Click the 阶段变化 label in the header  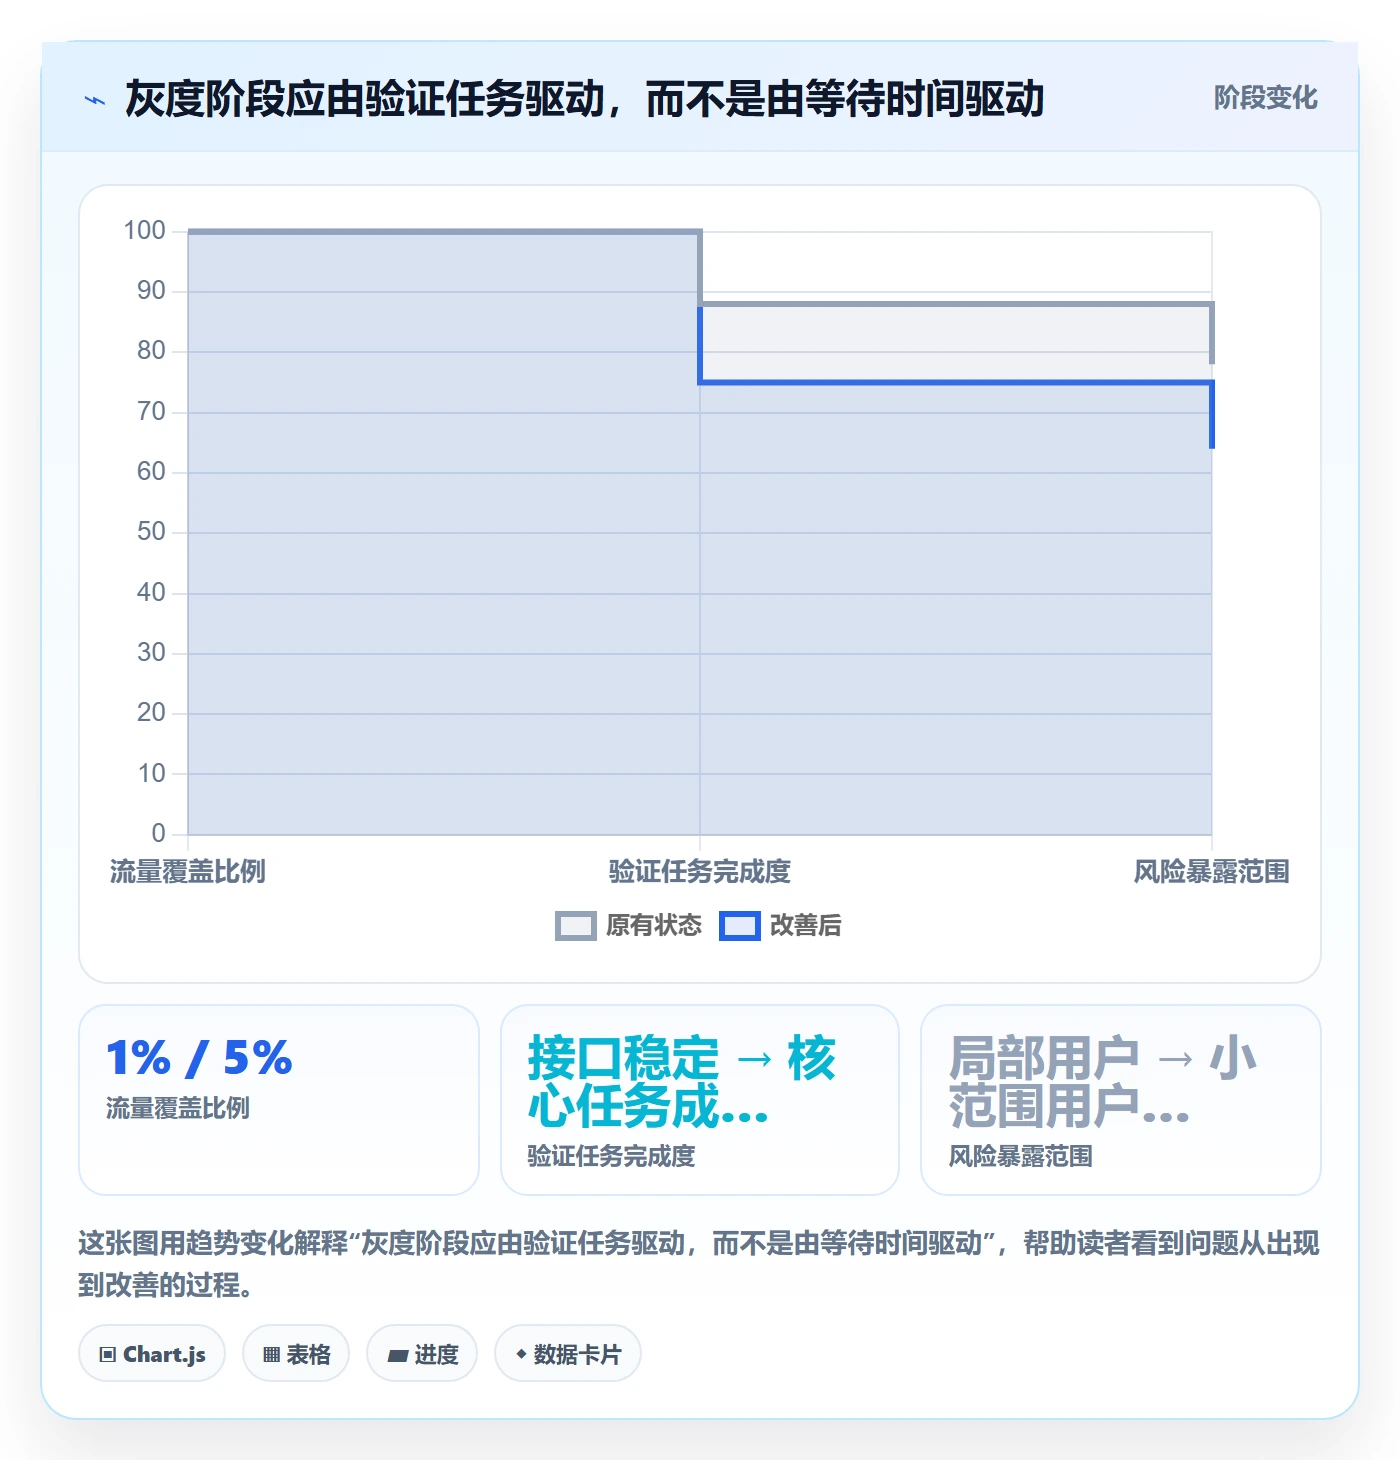(1265, 98)
